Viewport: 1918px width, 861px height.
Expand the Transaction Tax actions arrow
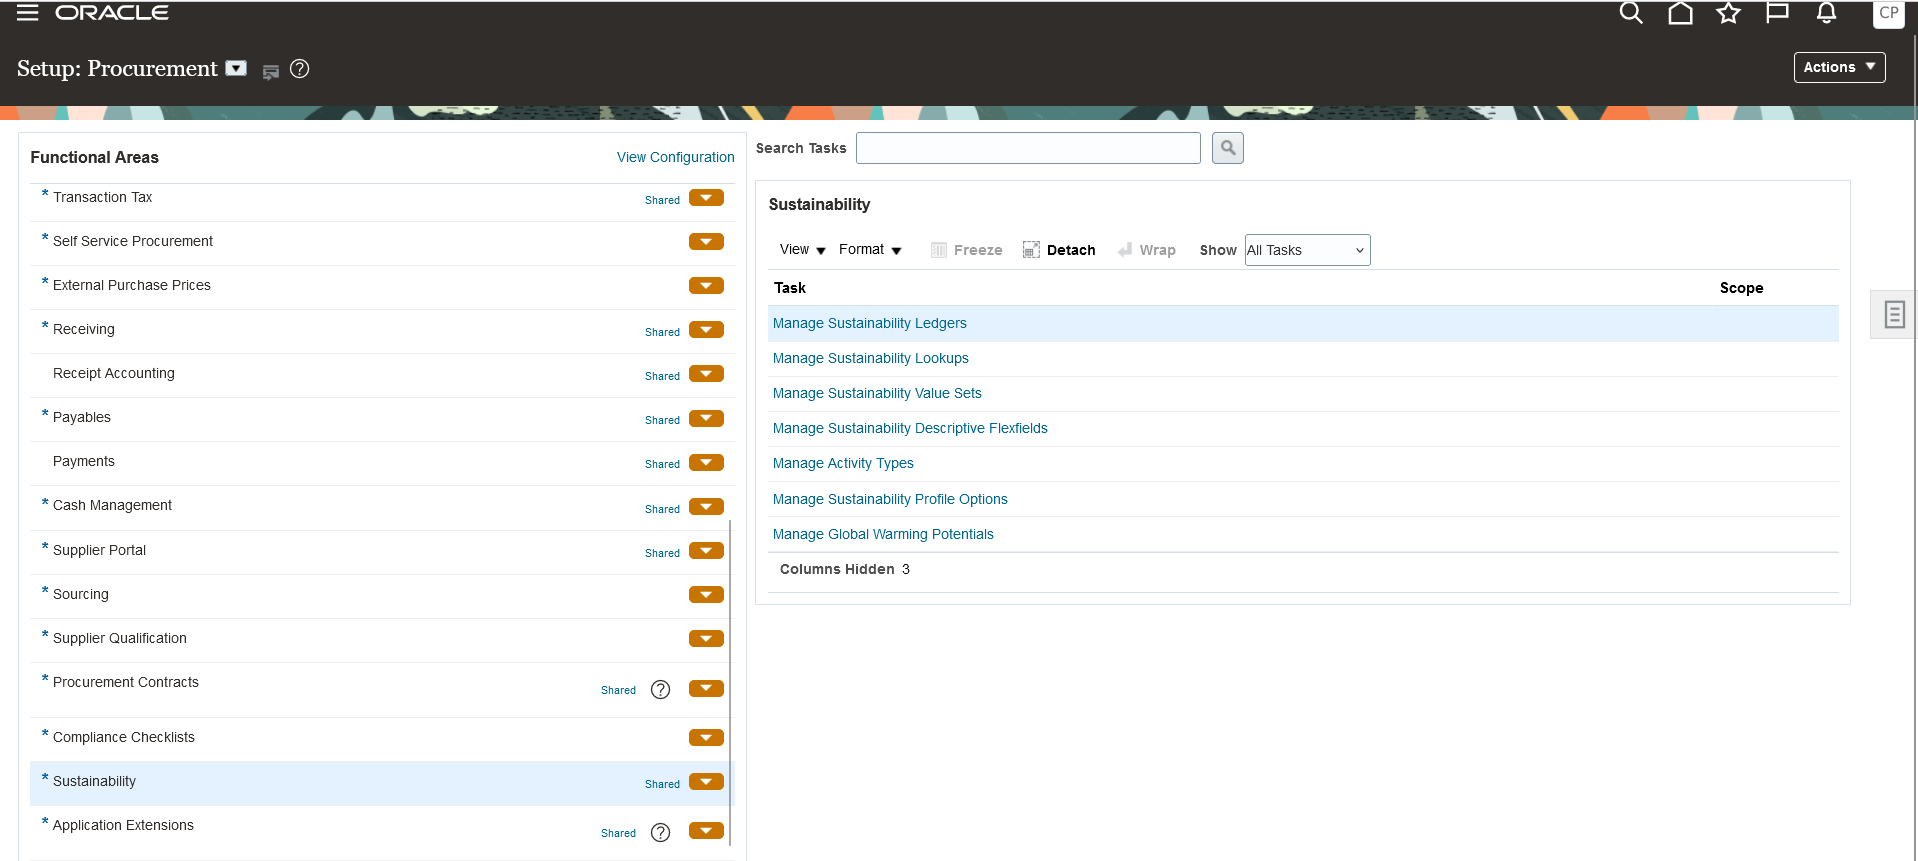(x=706, y=198)
